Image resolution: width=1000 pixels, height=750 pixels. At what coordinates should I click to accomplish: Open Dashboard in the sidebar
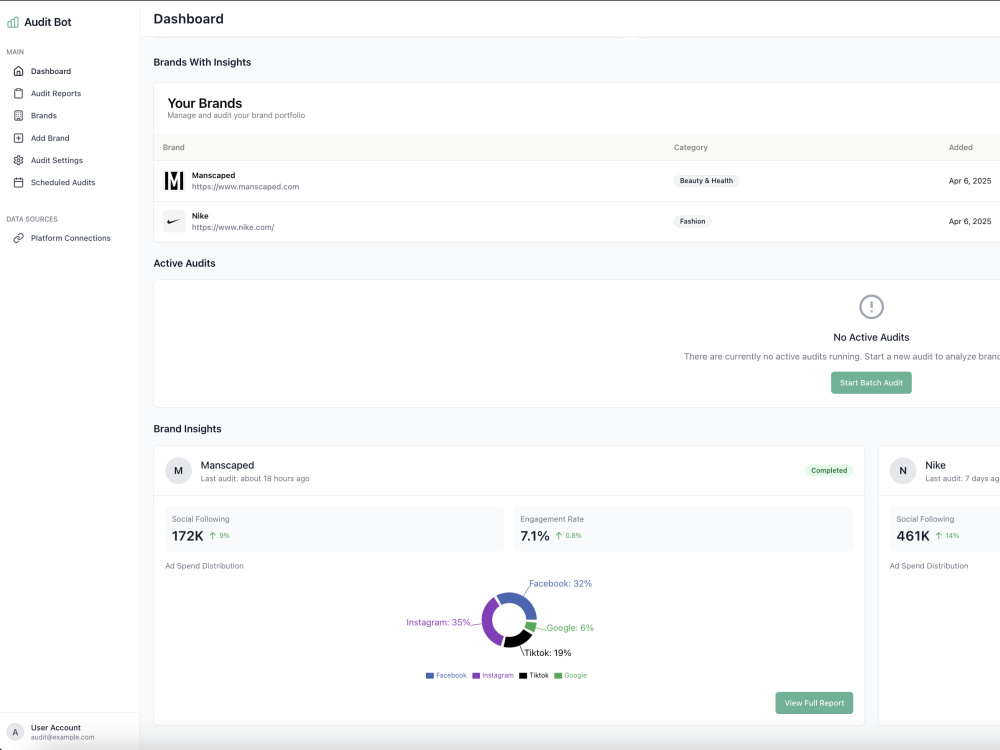click(51, 71)
